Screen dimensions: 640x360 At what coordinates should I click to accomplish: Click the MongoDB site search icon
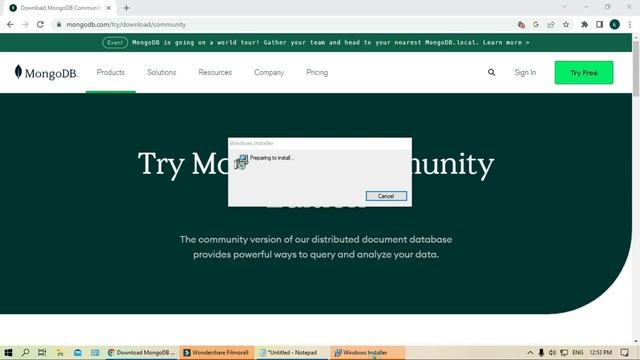point(491,73)
